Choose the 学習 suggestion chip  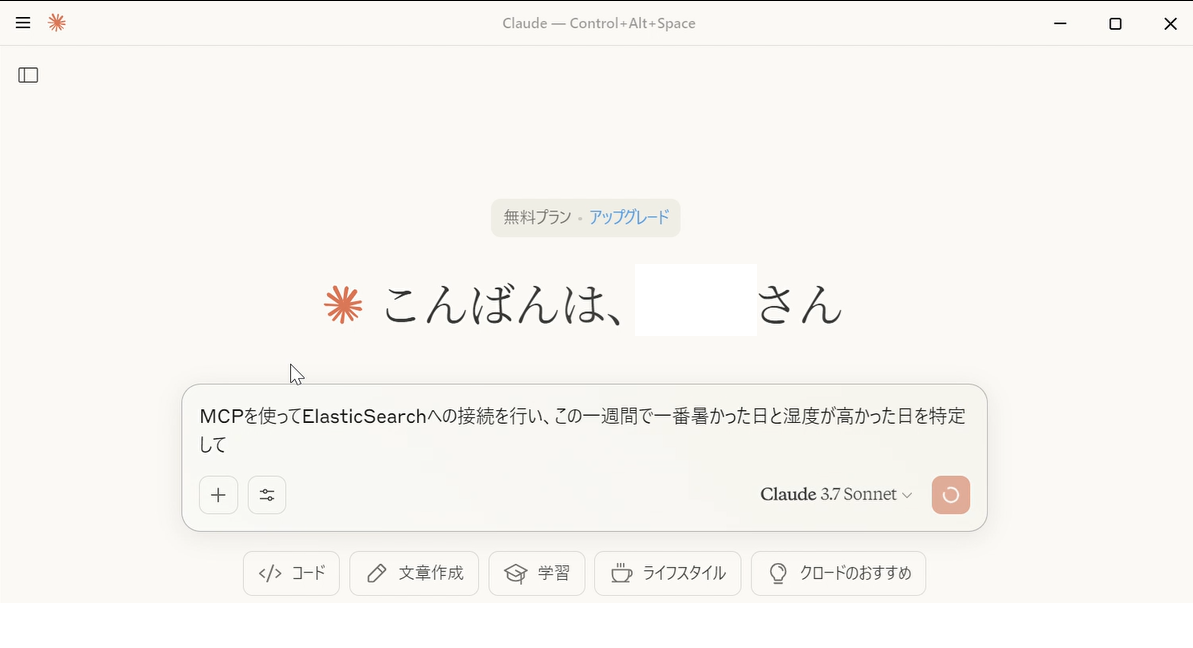tap(537, 573)
